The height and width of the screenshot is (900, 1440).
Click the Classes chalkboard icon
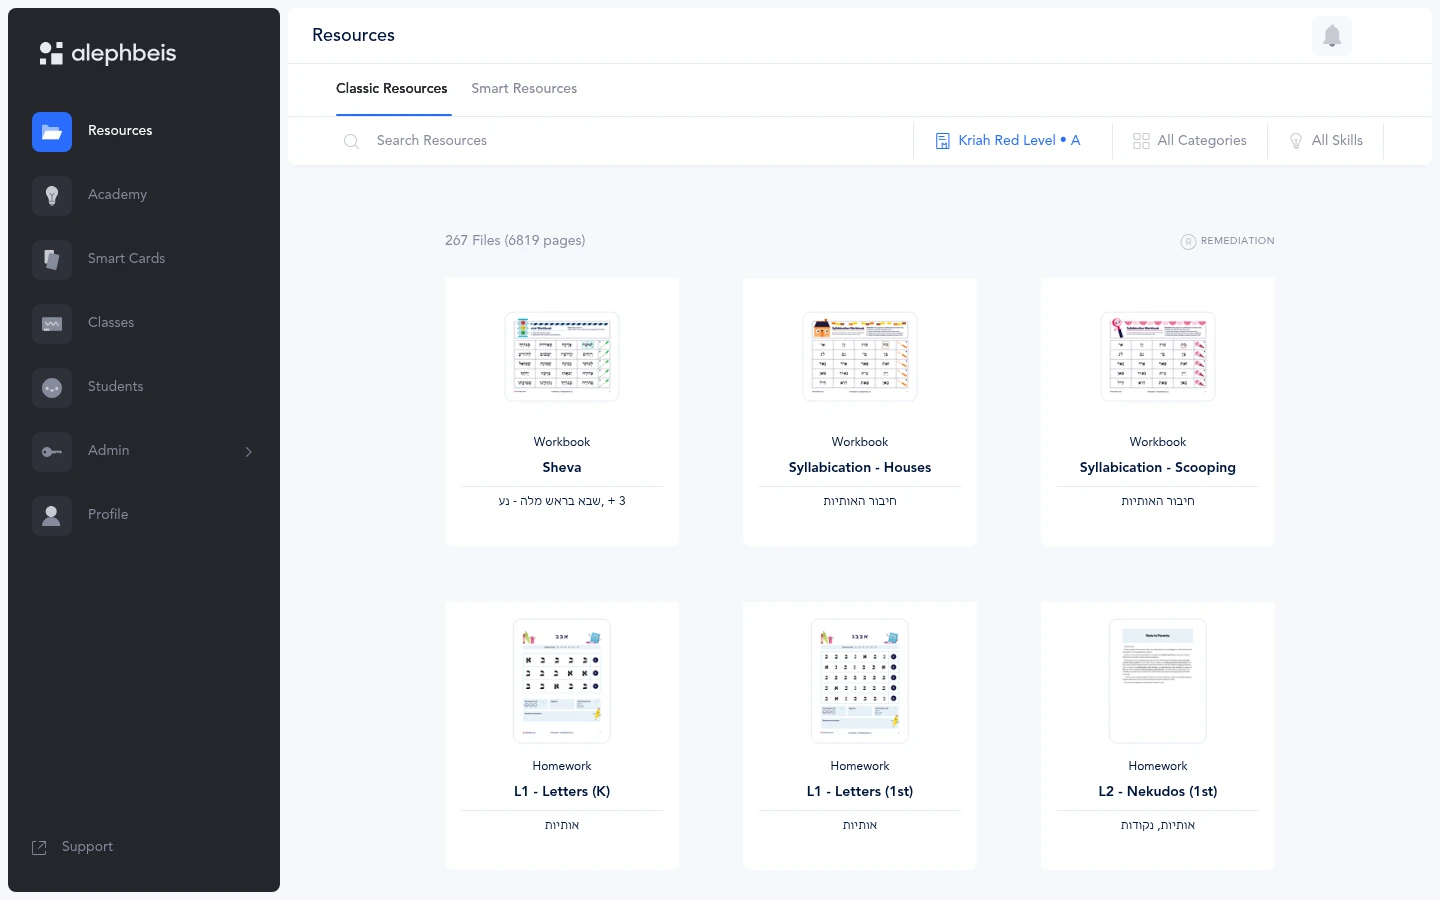[x=52, y=324]
